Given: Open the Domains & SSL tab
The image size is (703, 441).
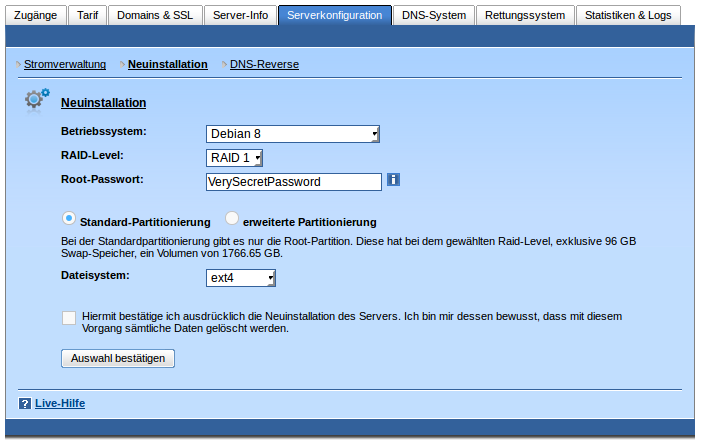Looking at the screenshot, I should (155, 15).
